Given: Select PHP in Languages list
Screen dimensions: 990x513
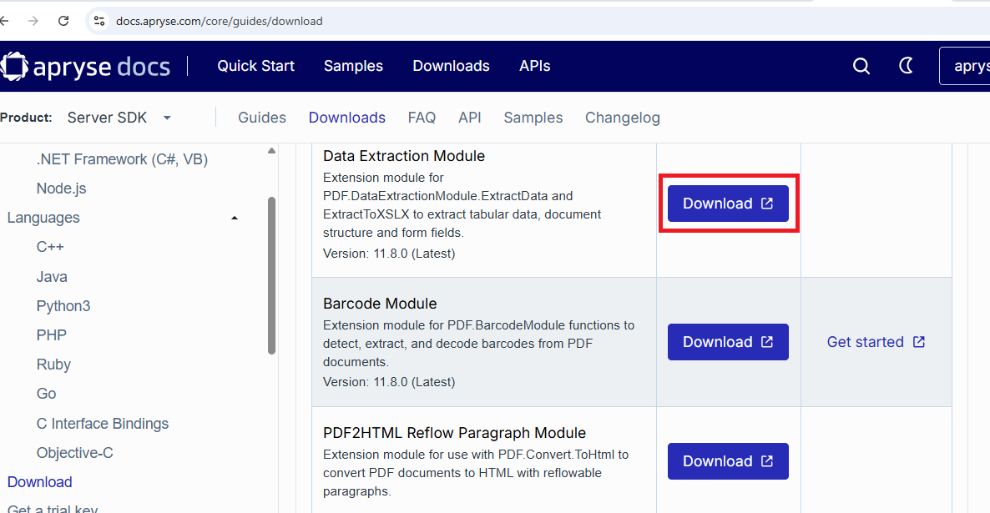Looking at the screenshot, I should [x=51, y=334].
